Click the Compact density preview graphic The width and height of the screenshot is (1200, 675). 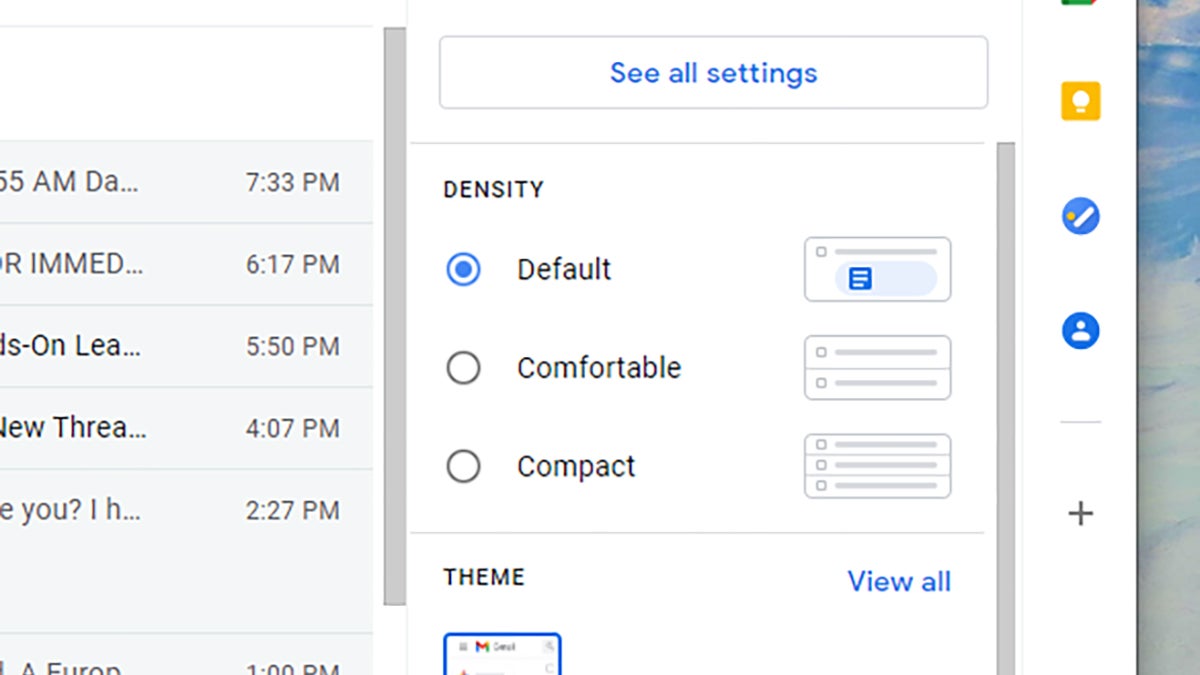pyautogui.click(x=877, y=465)
